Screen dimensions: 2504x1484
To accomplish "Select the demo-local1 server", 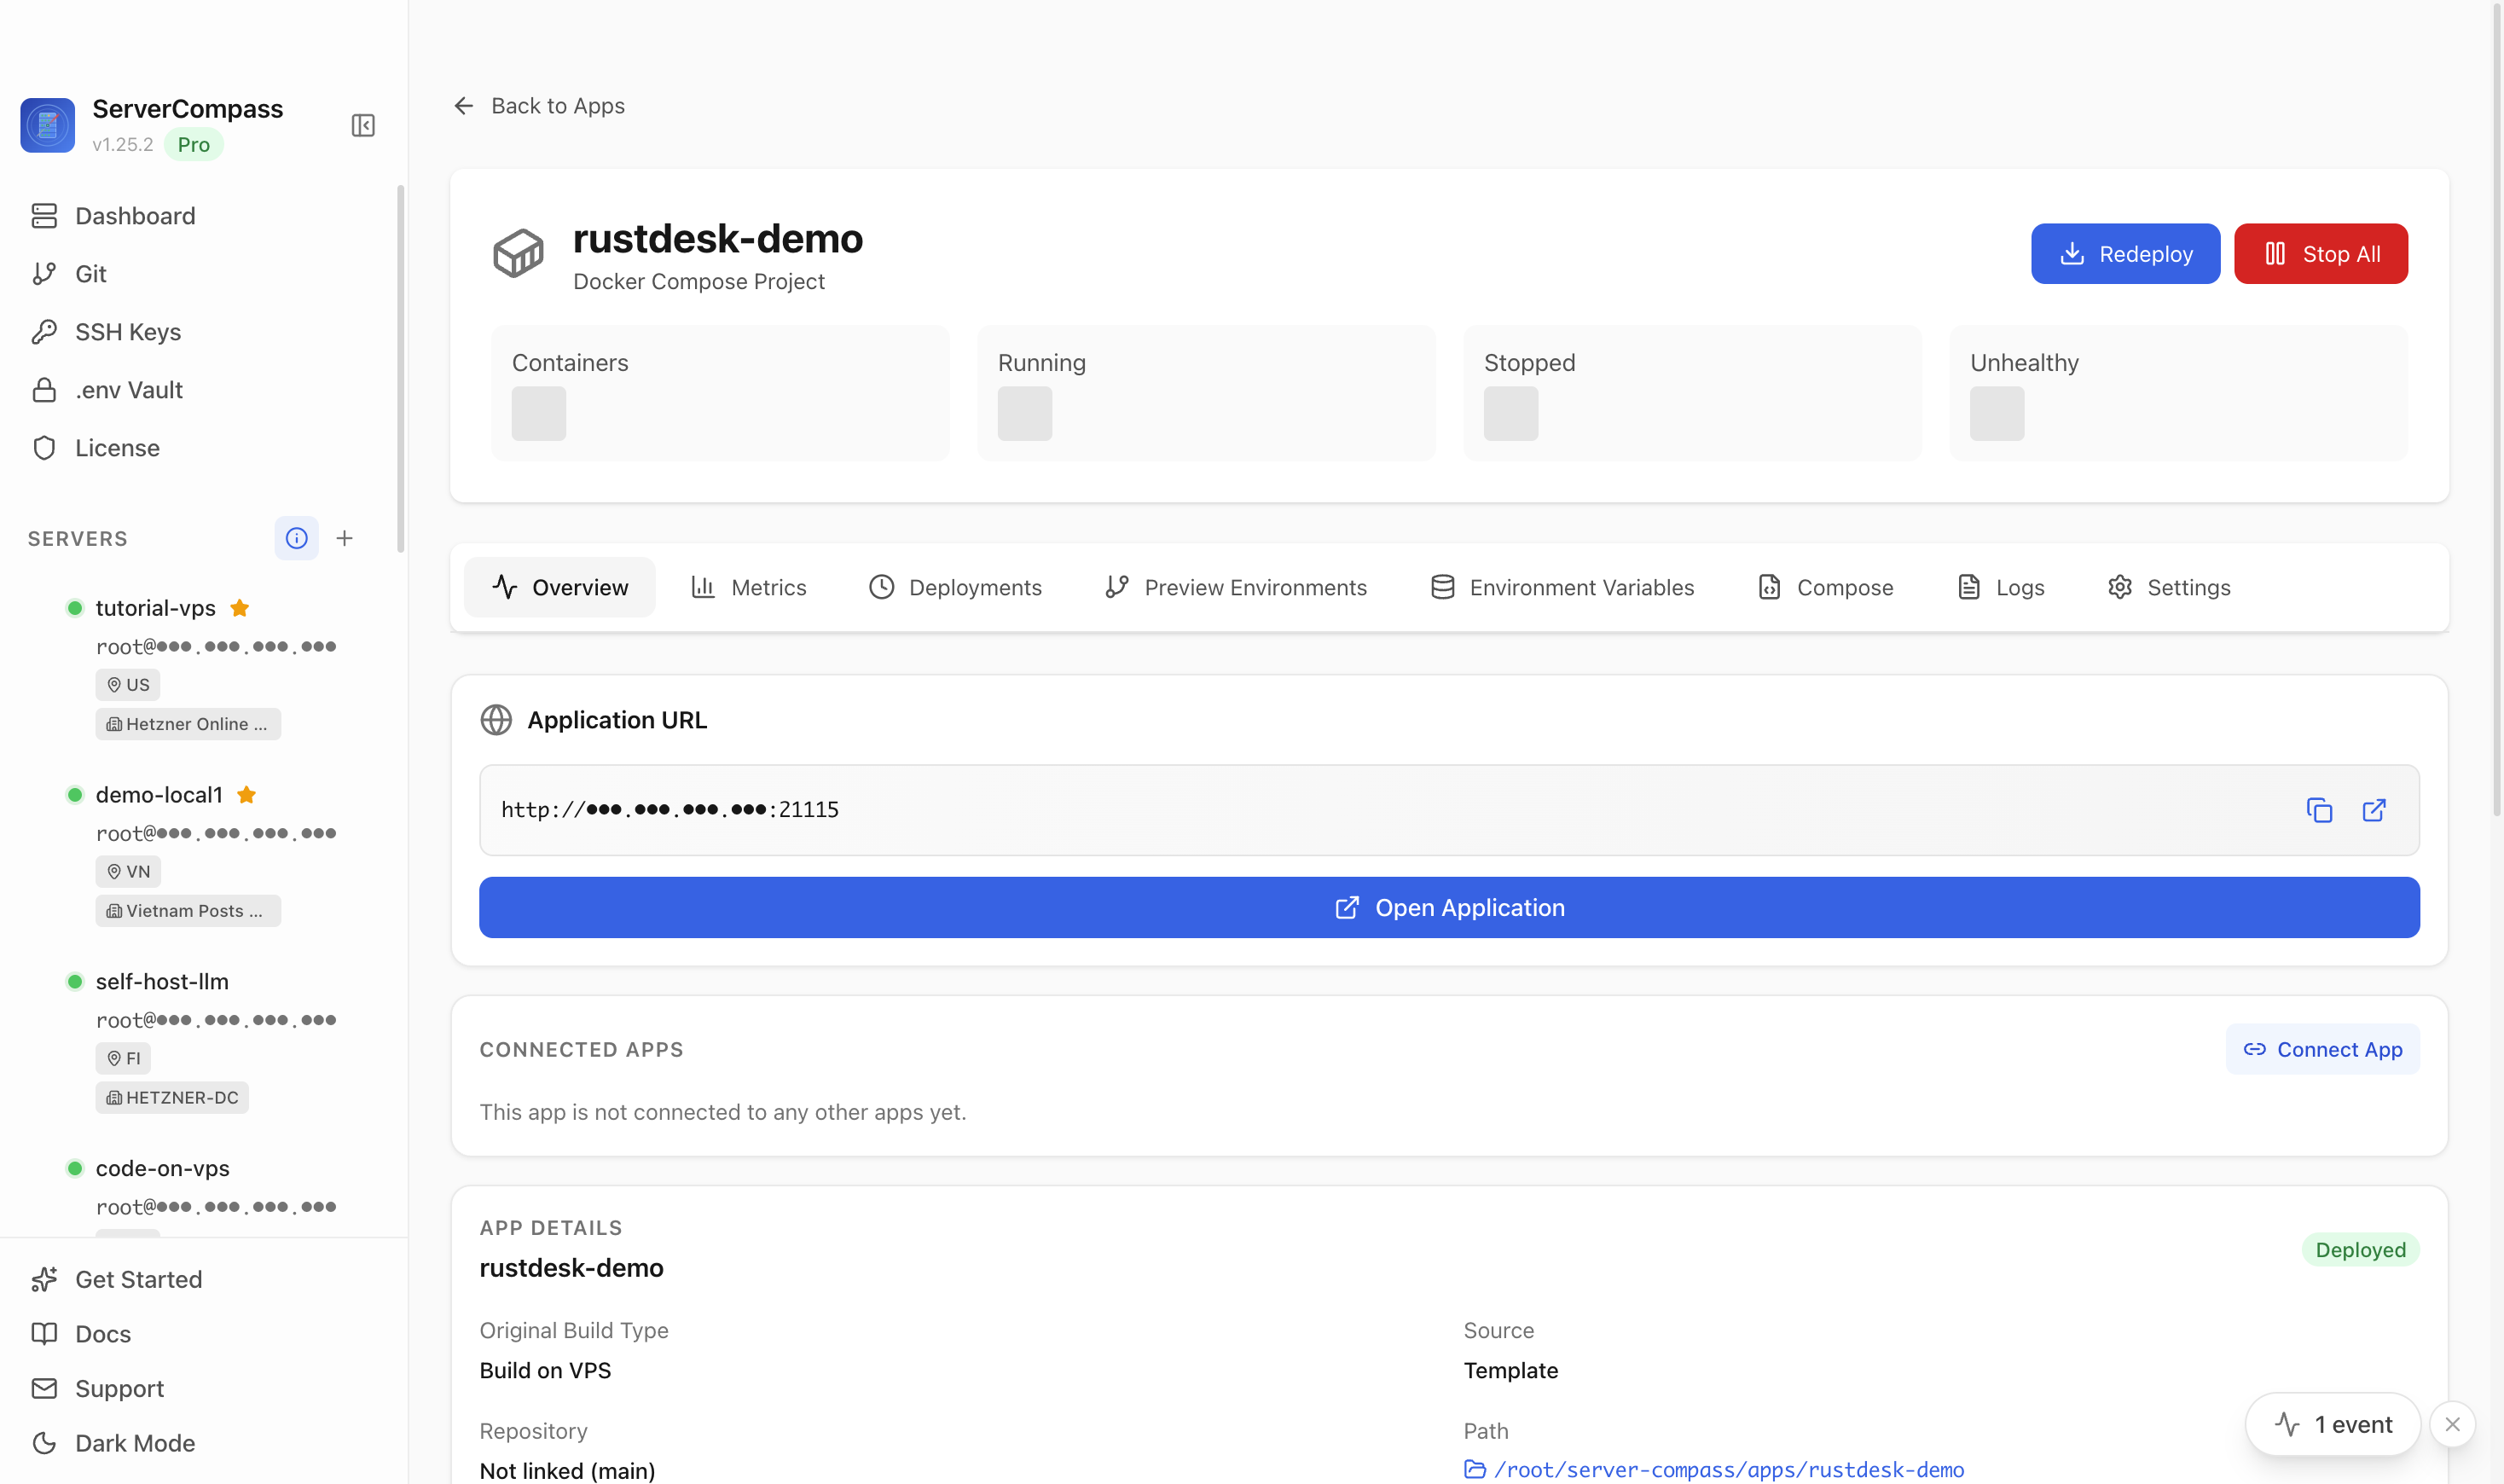I will pos(159,795).
